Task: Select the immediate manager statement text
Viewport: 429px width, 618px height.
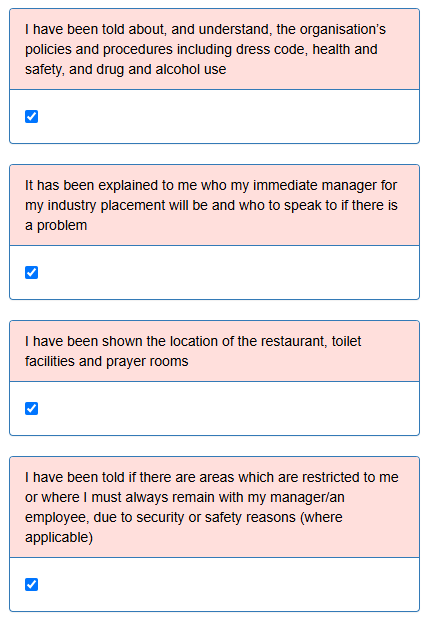Action: pyautogui.click(x=211, y=205)
